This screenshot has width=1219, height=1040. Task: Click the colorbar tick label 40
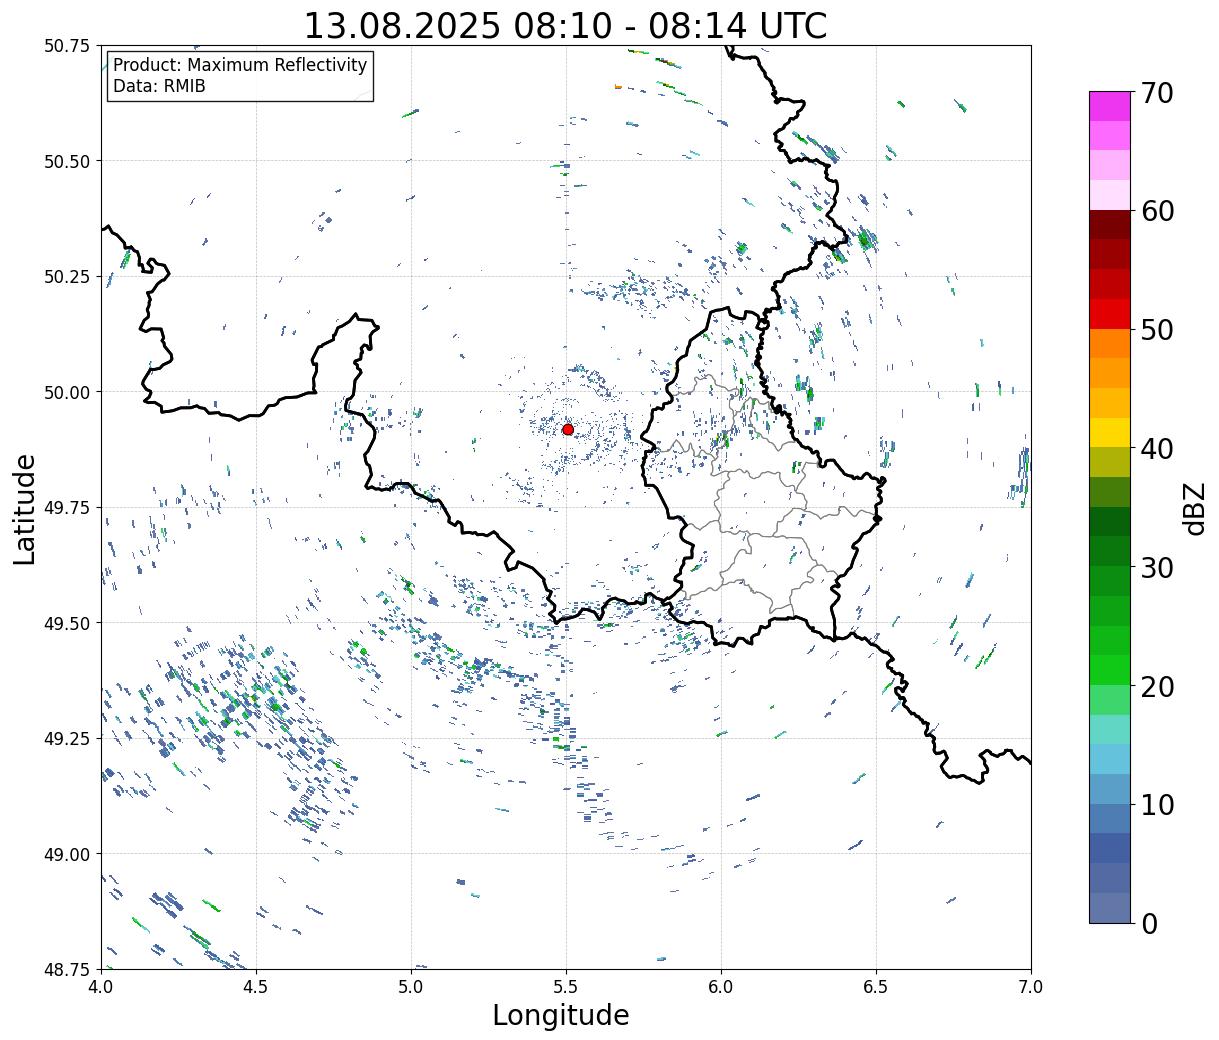click(x=1157, y=449)
